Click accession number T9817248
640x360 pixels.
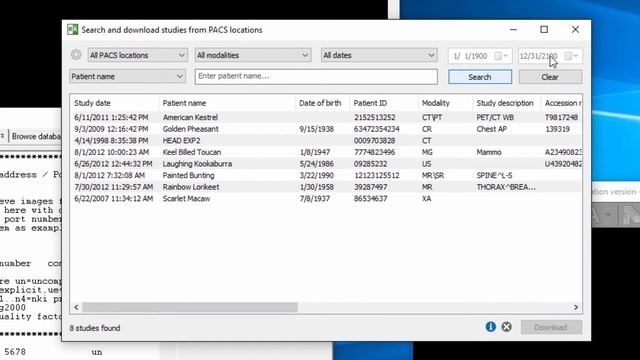pos(561,117)
